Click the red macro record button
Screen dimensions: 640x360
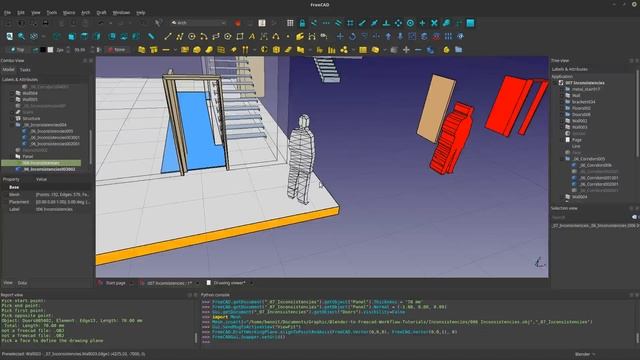(x=238, y=23)
